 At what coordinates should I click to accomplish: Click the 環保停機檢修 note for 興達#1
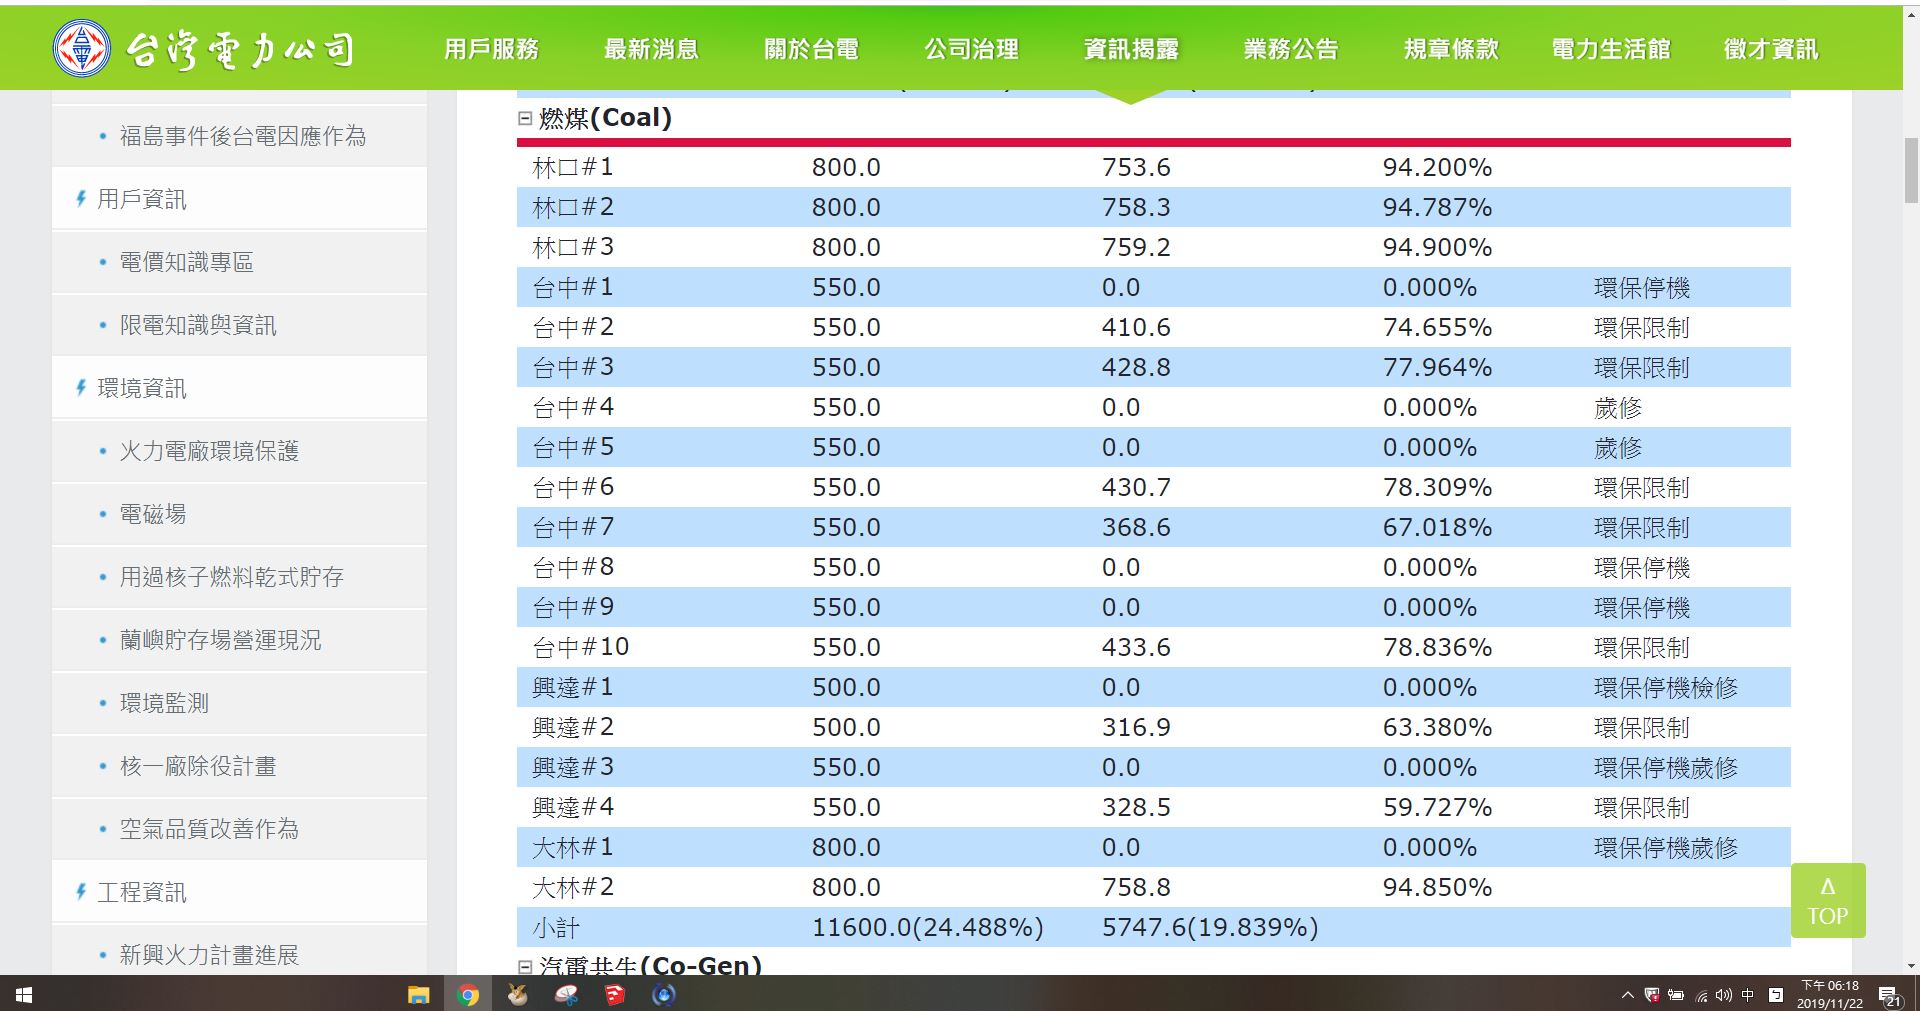1665,687
